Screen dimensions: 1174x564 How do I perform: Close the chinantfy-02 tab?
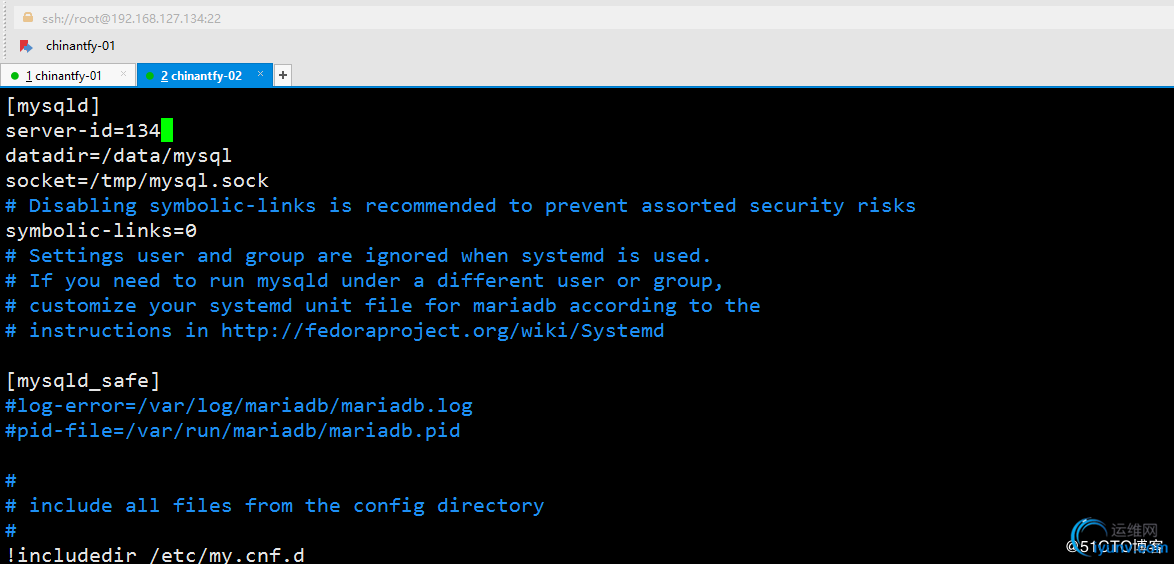(261, 74)
